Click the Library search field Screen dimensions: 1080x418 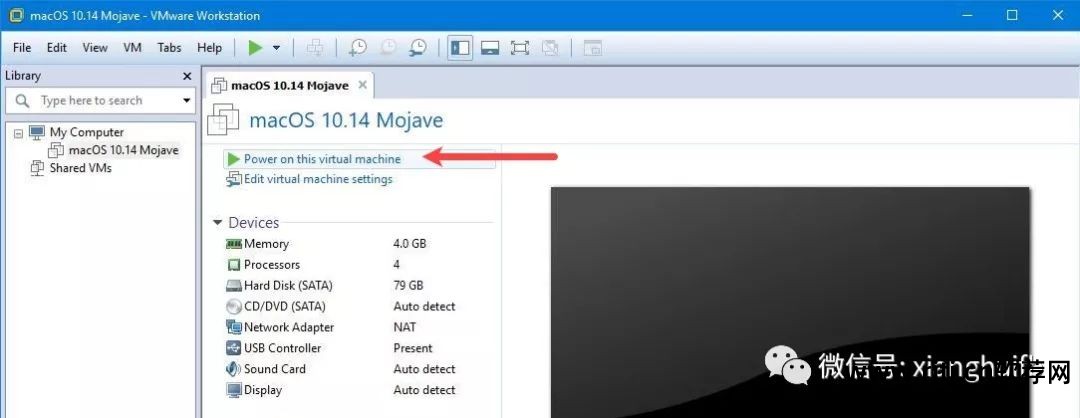click(x=100, y=101)
